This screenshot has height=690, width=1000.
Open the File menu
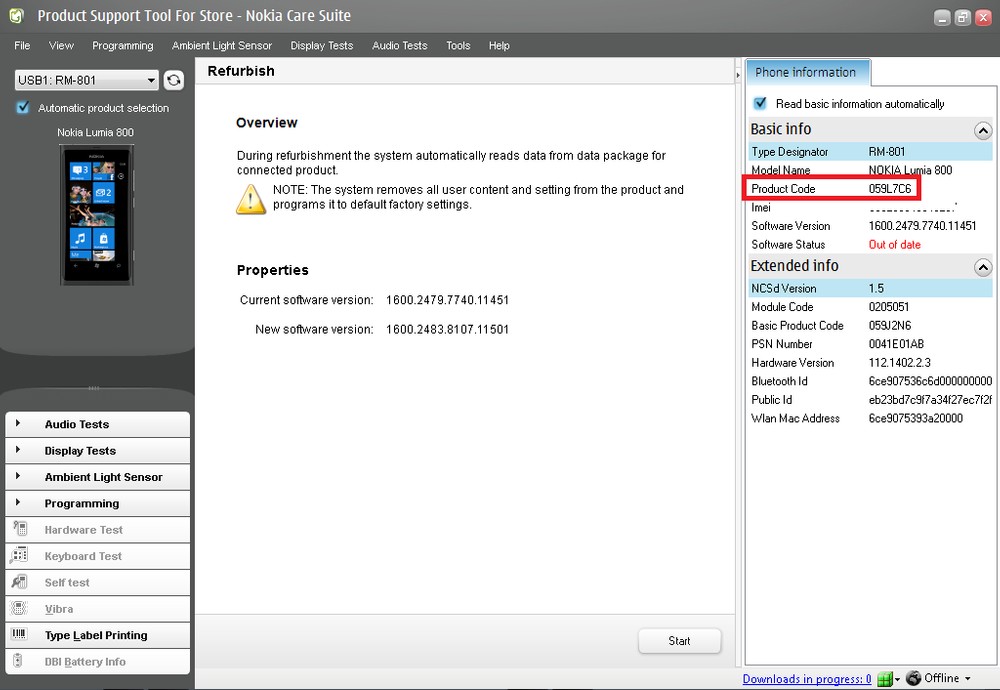point(22,45)
